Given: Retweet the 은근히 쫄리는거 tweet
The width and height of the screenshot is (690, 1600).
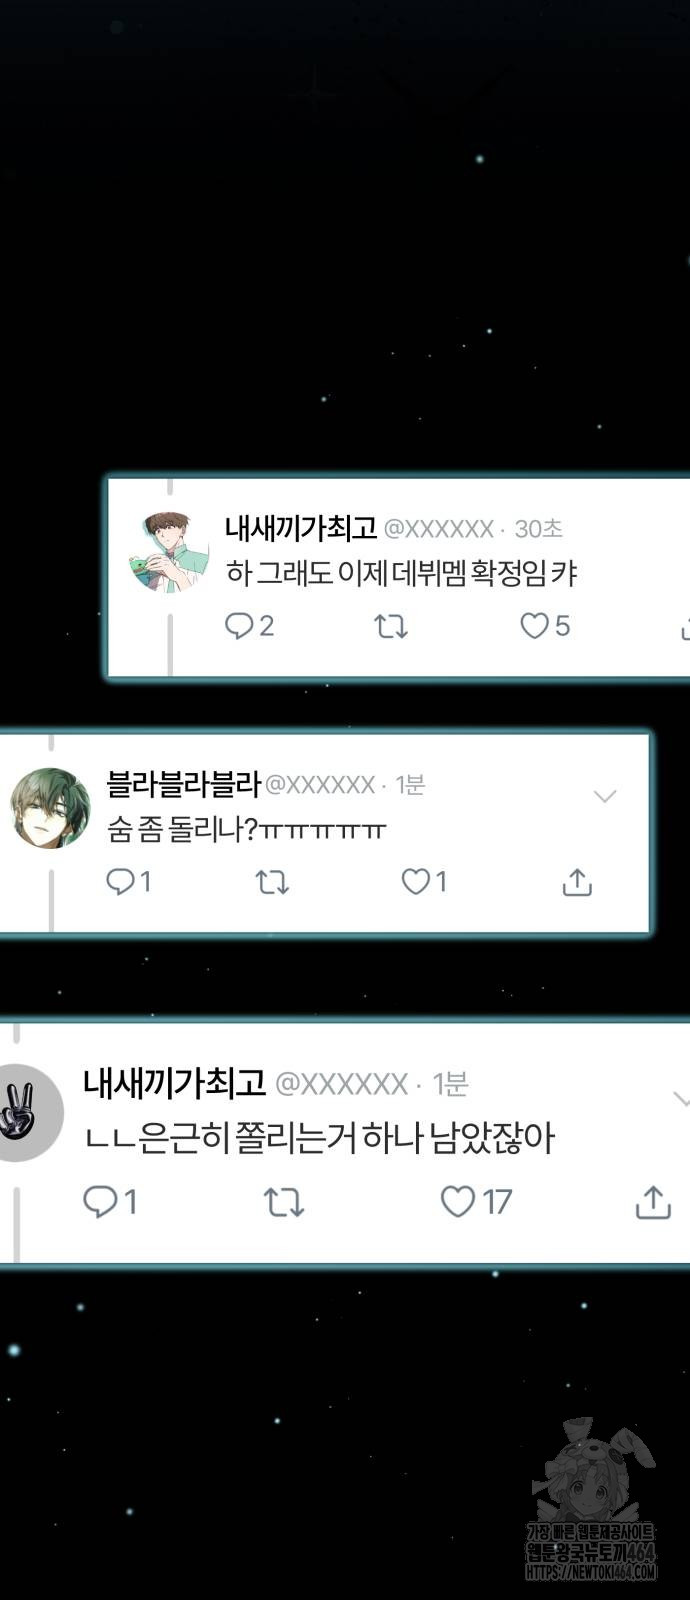Looking at the screenshot, I should [x=284, y=1202].
